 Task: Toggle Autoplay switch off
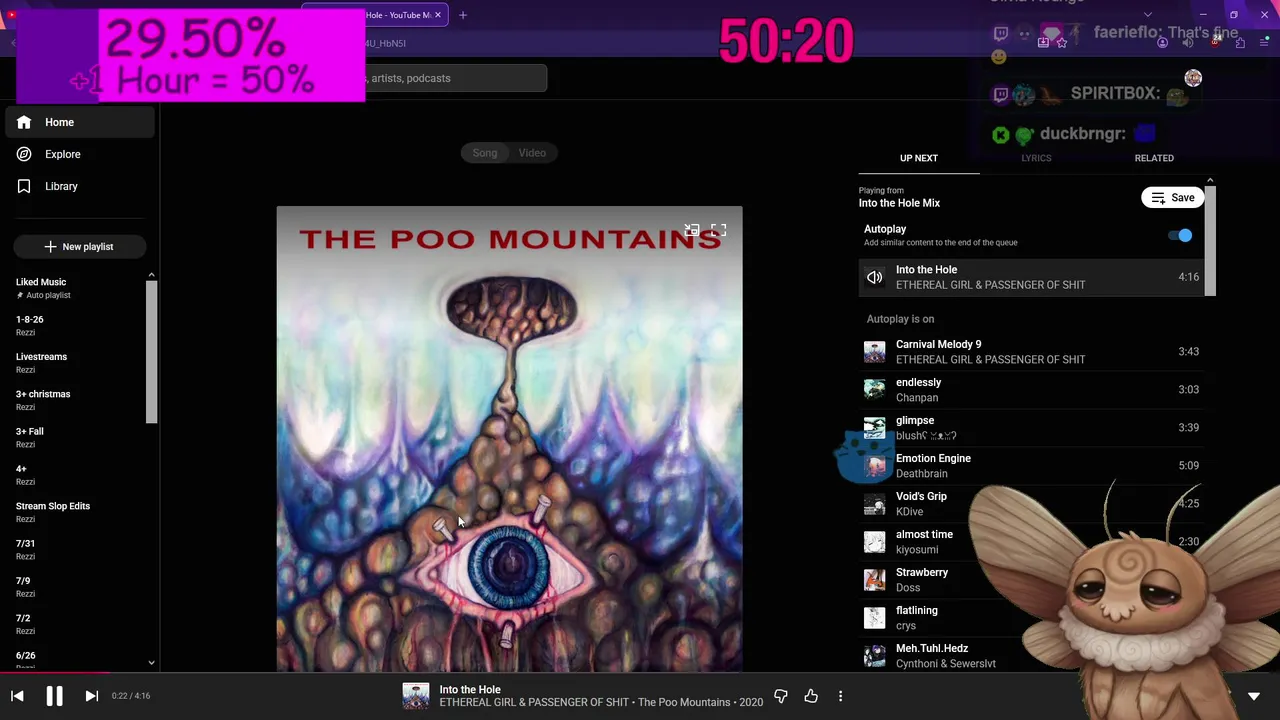click(1180, 236)
